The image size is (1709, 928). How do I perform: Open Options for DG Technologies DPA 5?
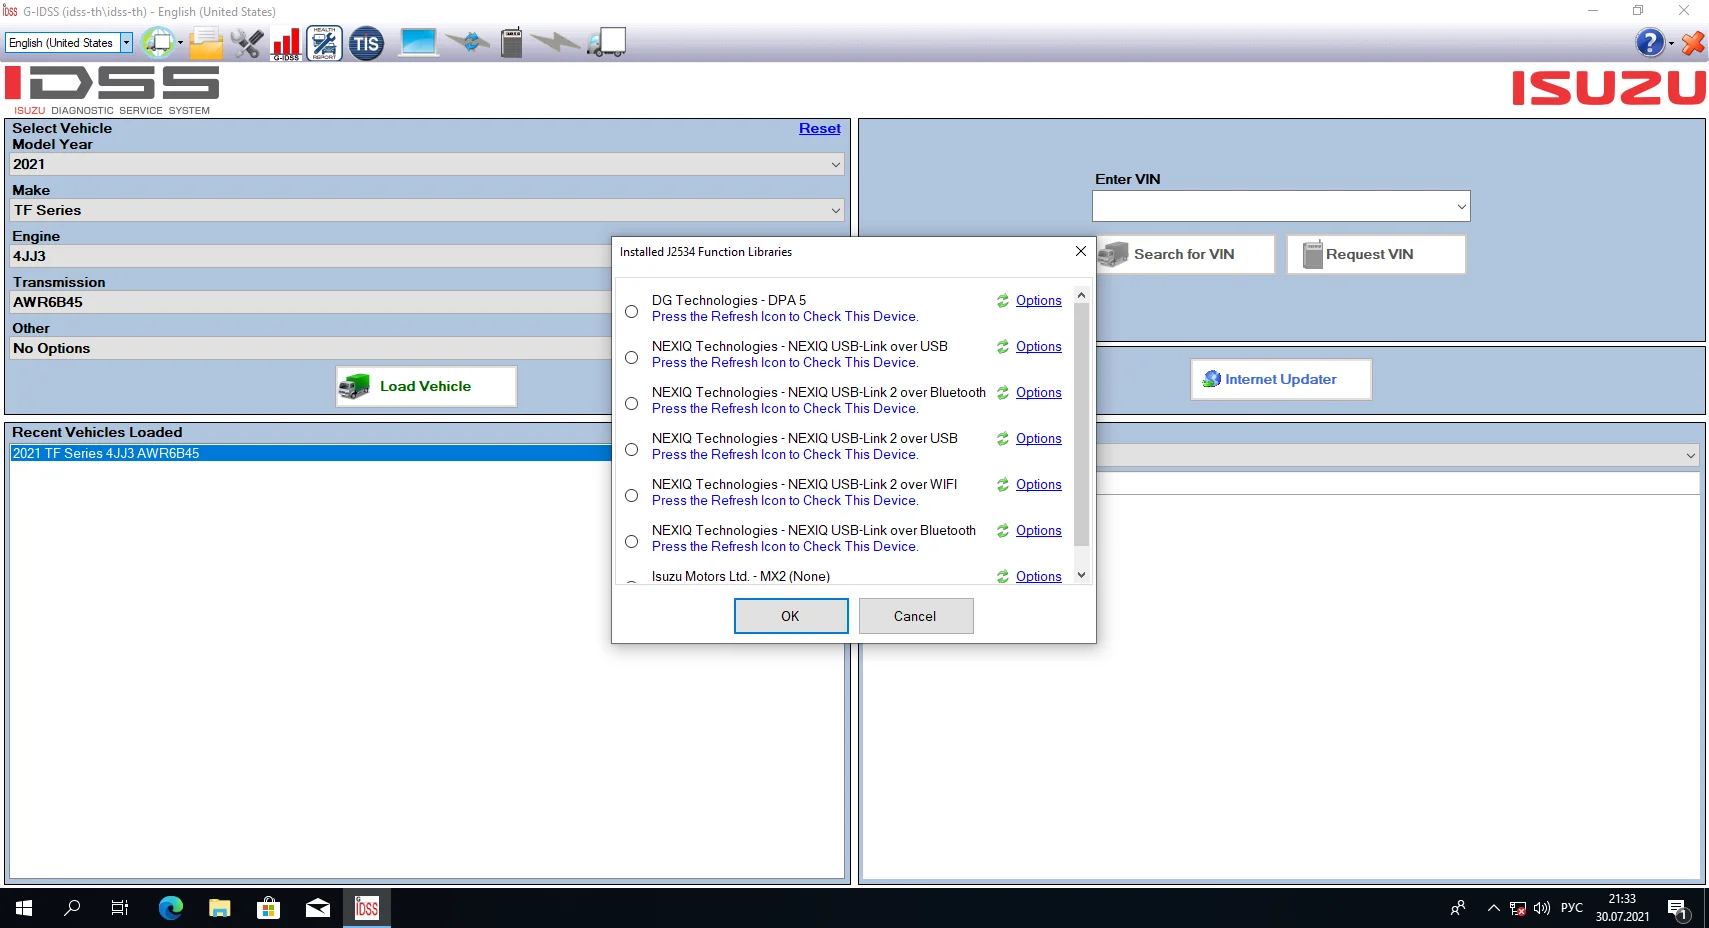click(x=1039, y=301)
